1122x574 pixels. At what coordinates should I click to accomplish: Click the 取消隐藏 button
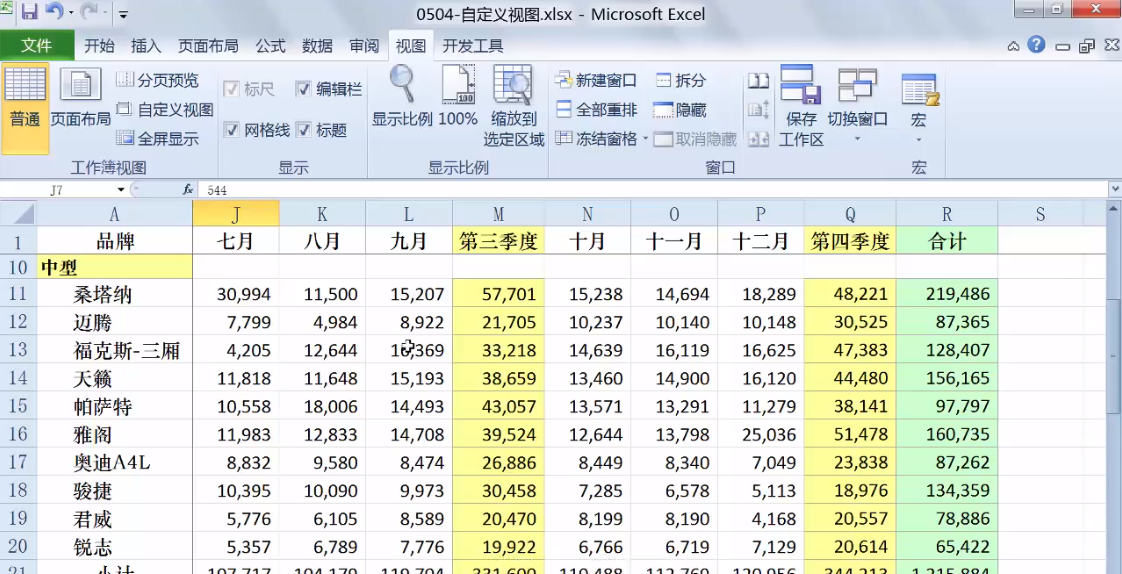pyautogui.click(x=695, y=139)
